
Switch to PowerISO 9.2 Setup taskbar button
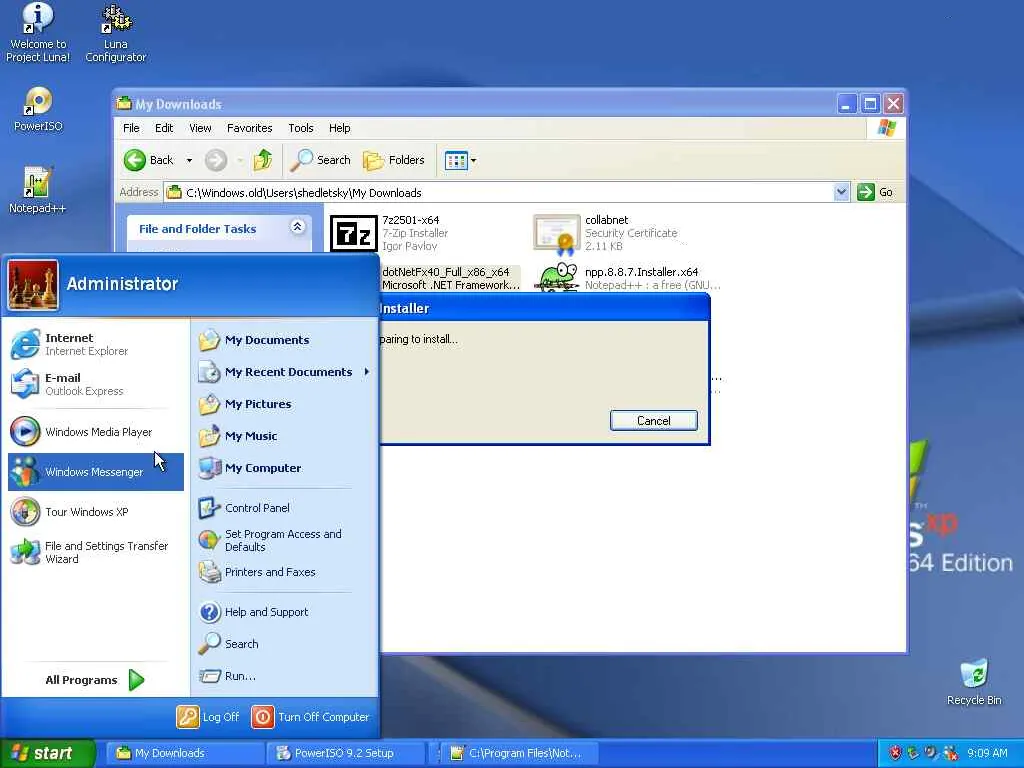(x=346, y=753)
